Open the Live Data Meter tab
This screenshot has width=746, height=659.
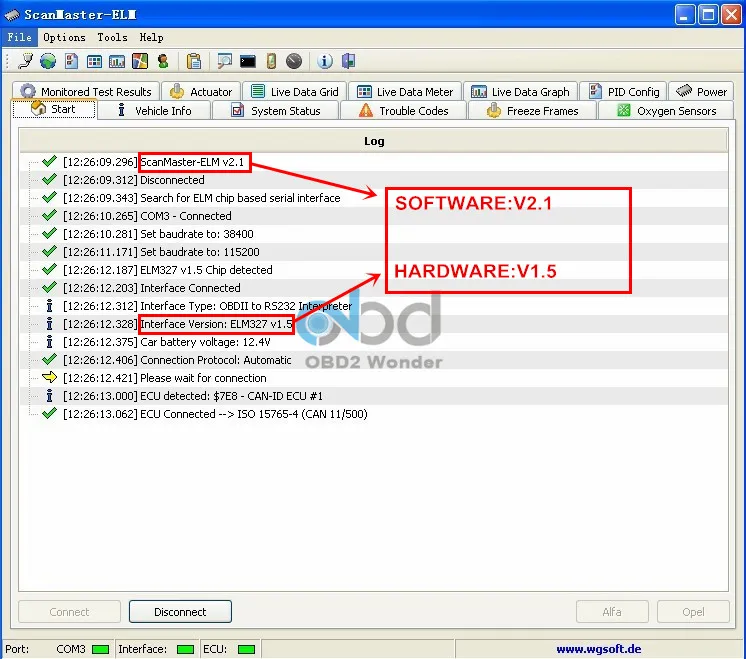coord(404,91)
